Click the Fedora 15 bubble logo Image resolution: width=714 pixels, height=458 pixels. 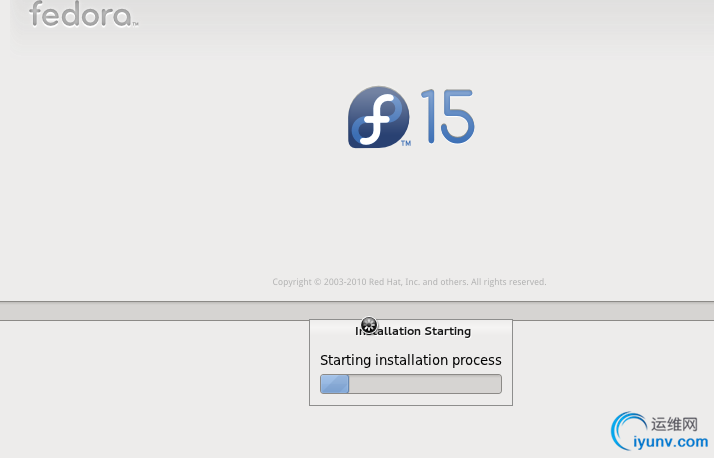(378, 117)
